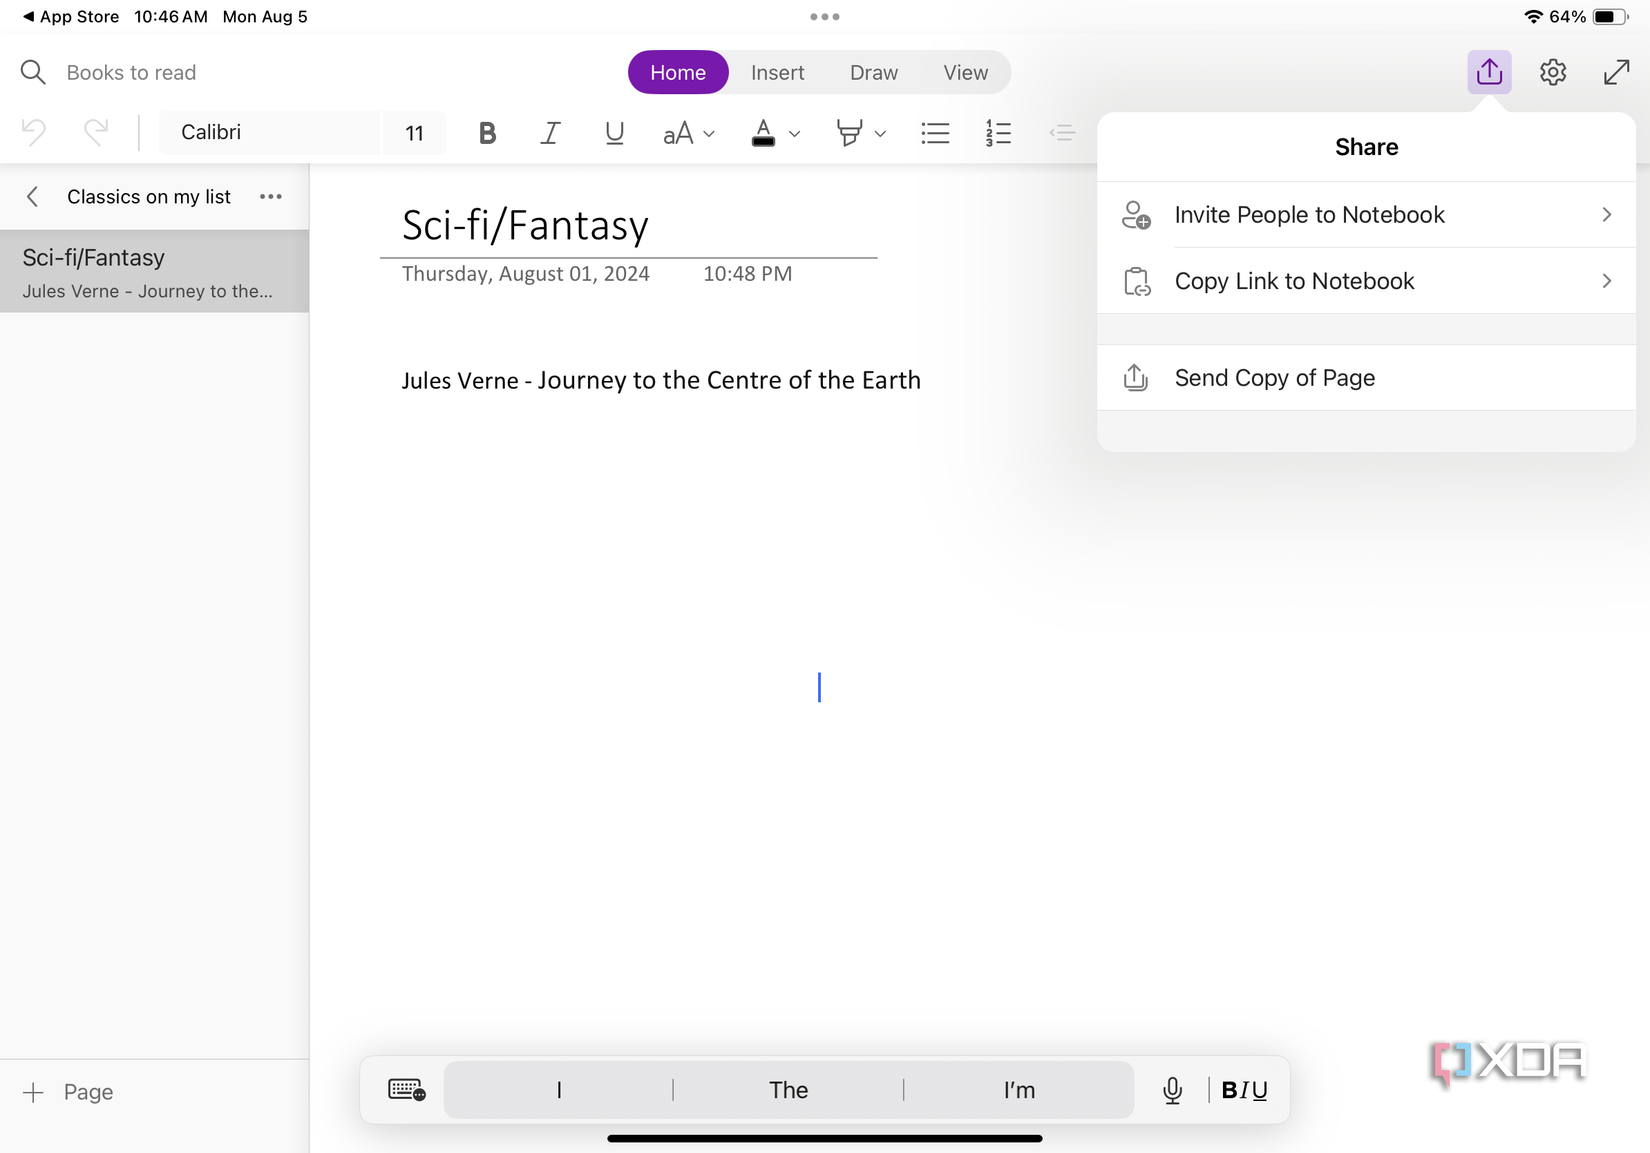Toggle underline formatting in the ribbon
This screenshot has width=1650, height=1153.
point(614,133)
